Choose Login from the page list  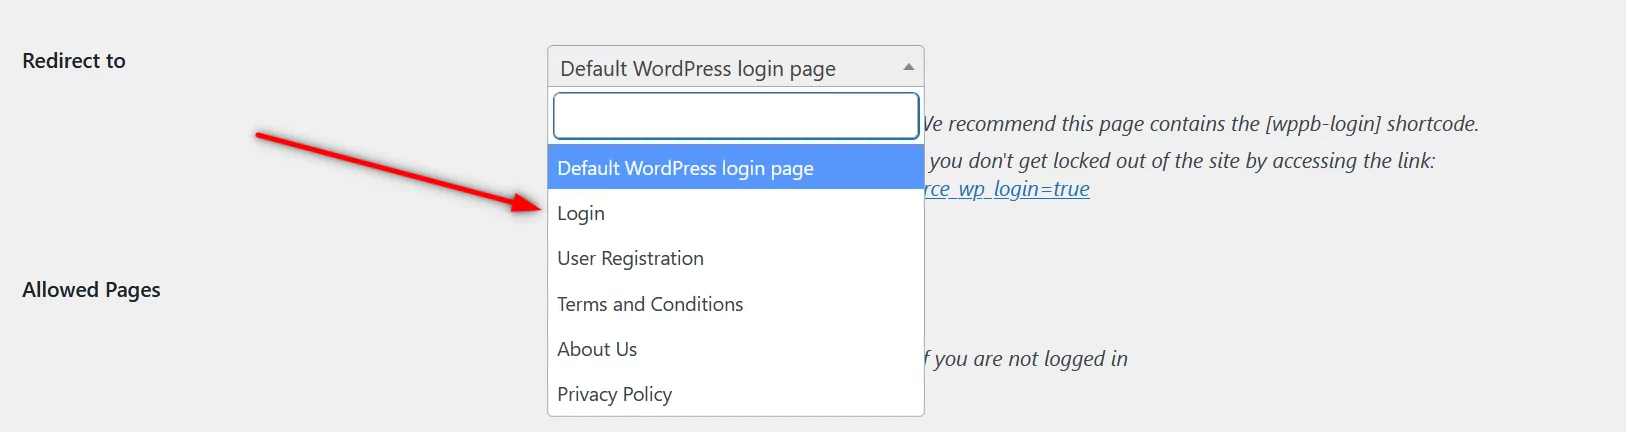(x=581, y=213)
